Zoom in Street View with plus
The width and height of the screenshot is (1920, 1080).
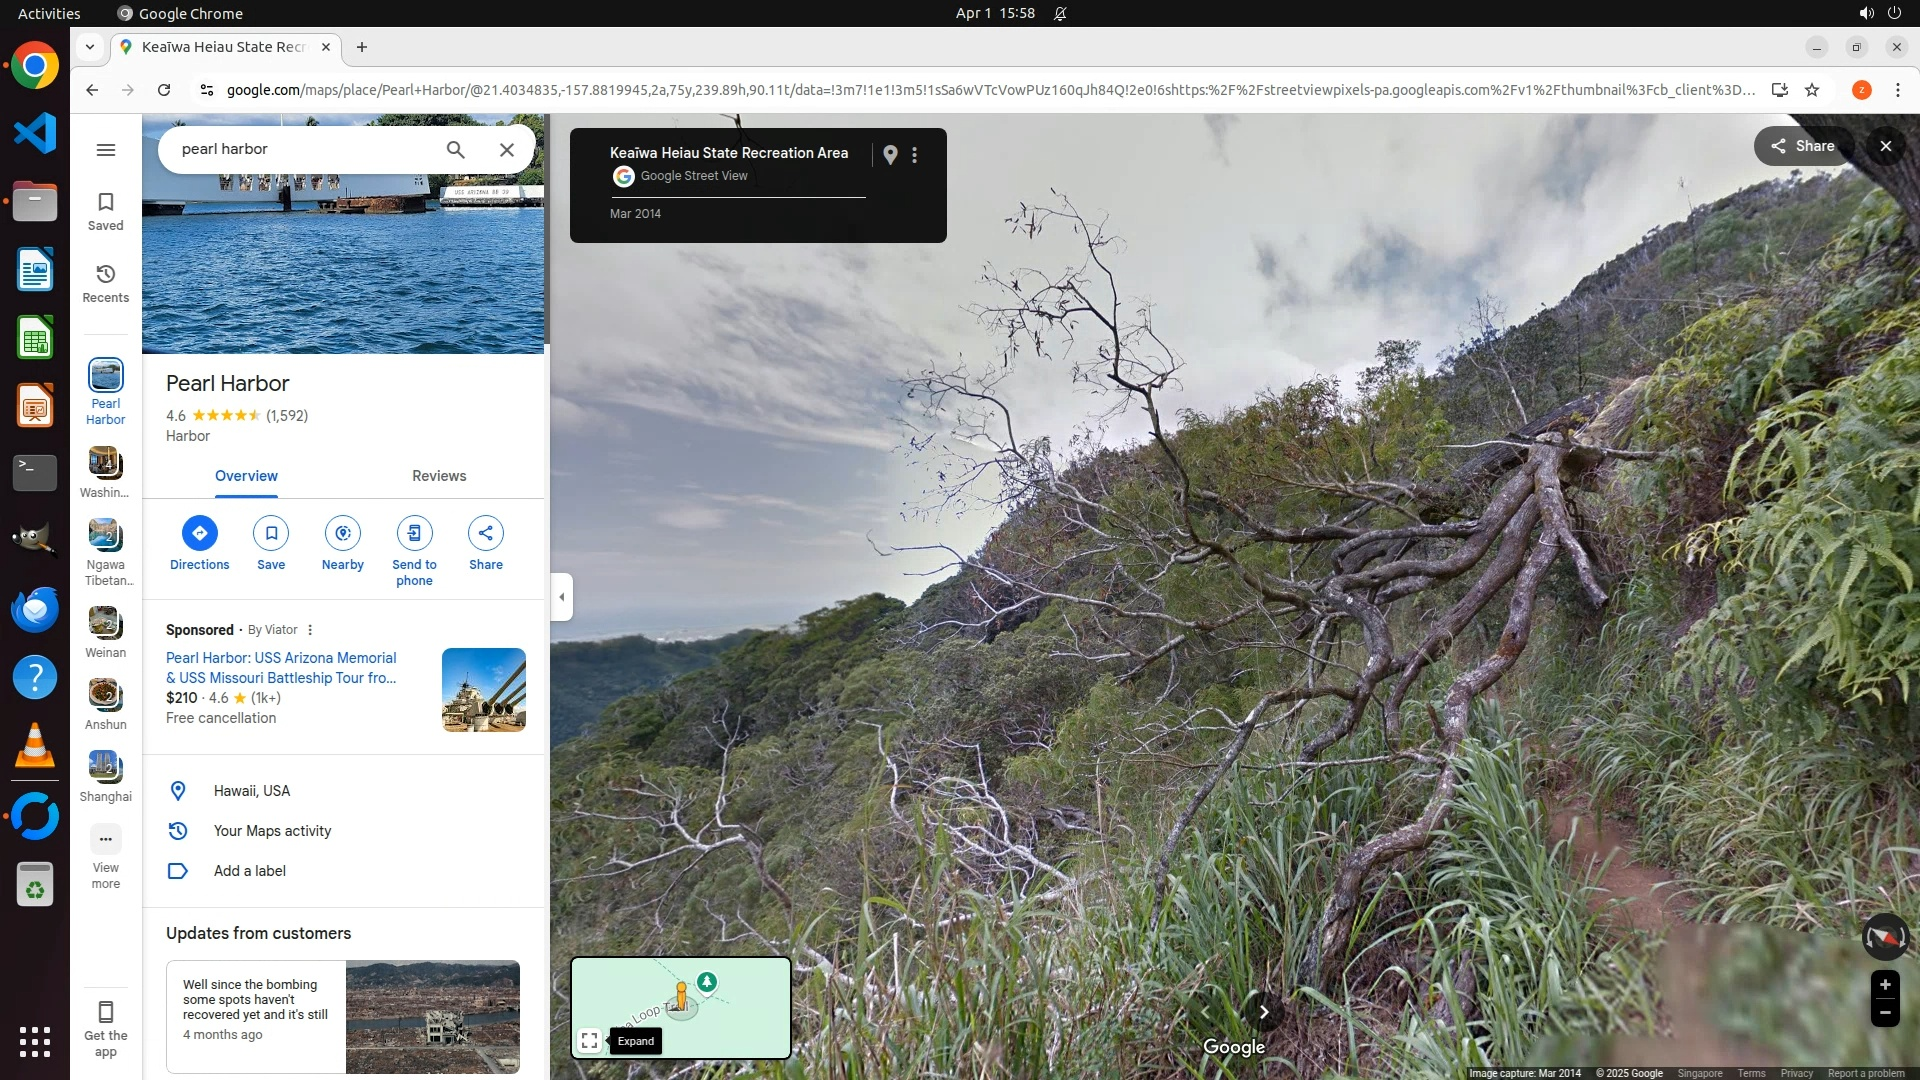[1884, 985]
